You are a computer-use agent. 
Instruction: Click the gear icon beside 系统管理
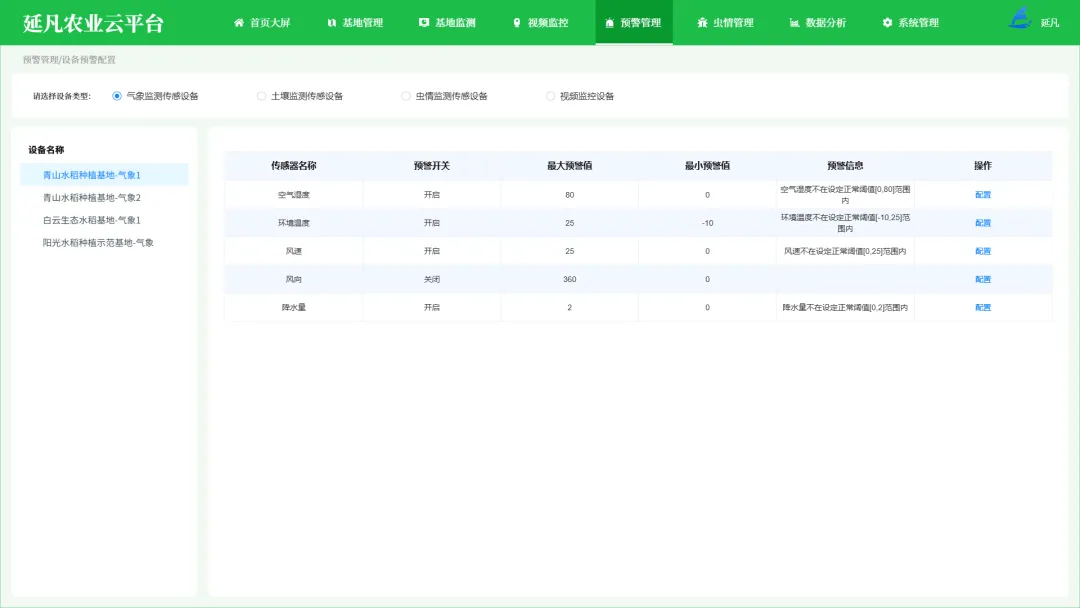[x=887, y=23]
